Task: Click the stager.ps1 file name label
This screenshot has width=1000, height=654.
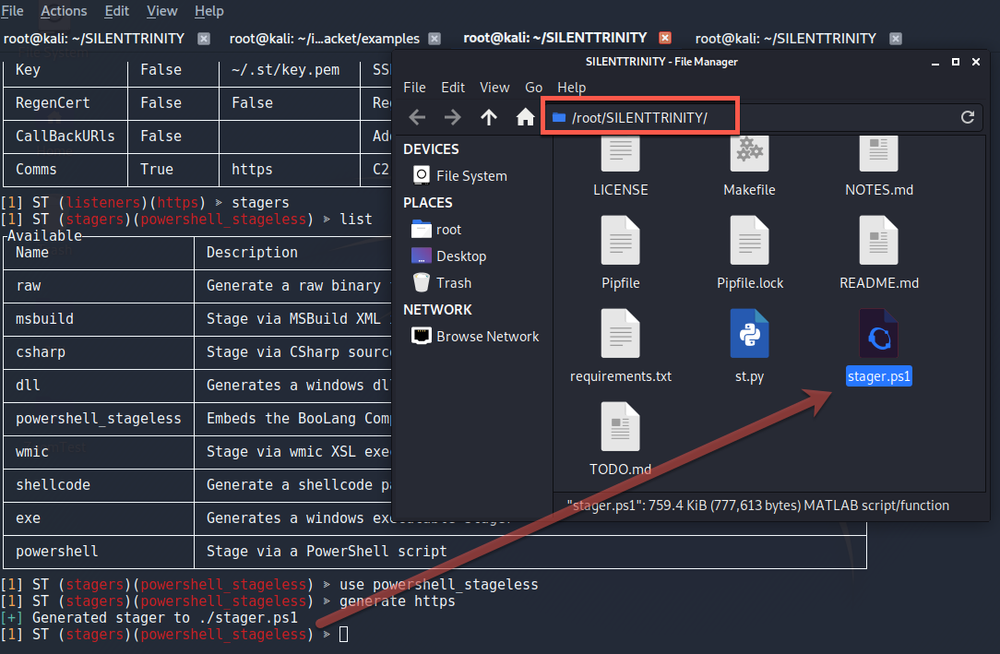Action: pos(878,376)
